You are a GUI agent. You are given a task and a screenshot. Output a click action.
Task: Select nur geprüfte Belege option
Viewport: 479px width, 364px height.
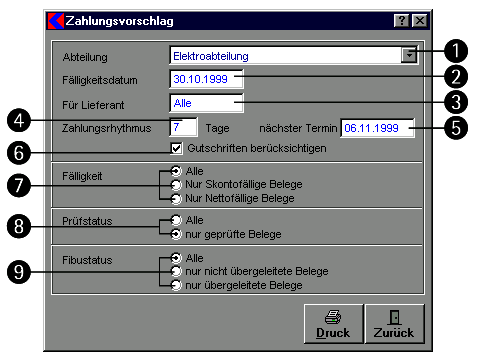(176, 234)
